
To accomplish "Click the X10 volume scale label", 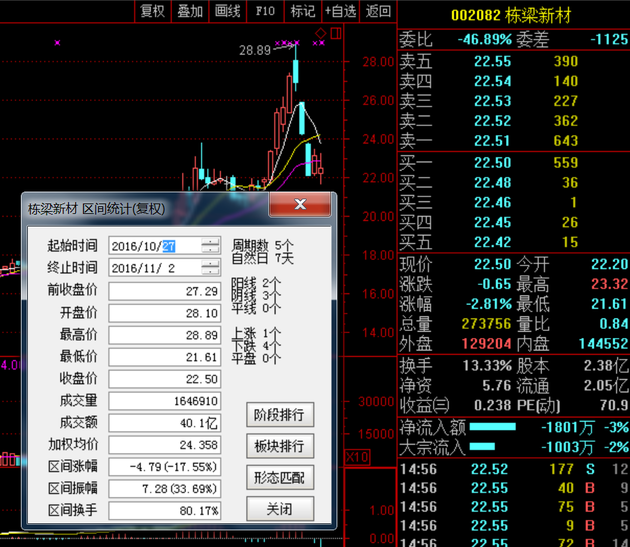I will pos(357,457).
